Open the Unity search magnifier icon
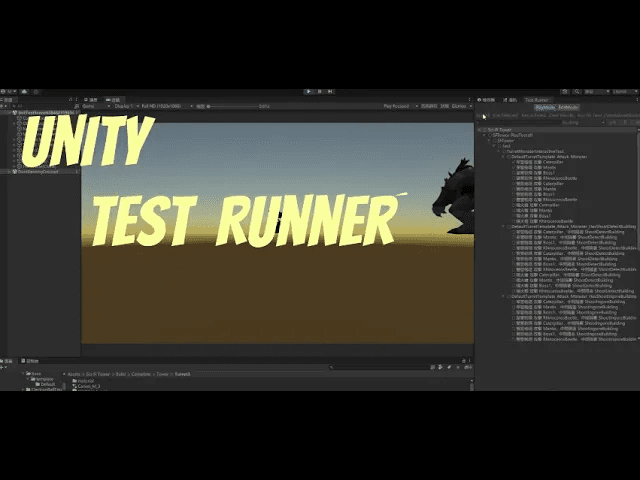 coord(577,92)
